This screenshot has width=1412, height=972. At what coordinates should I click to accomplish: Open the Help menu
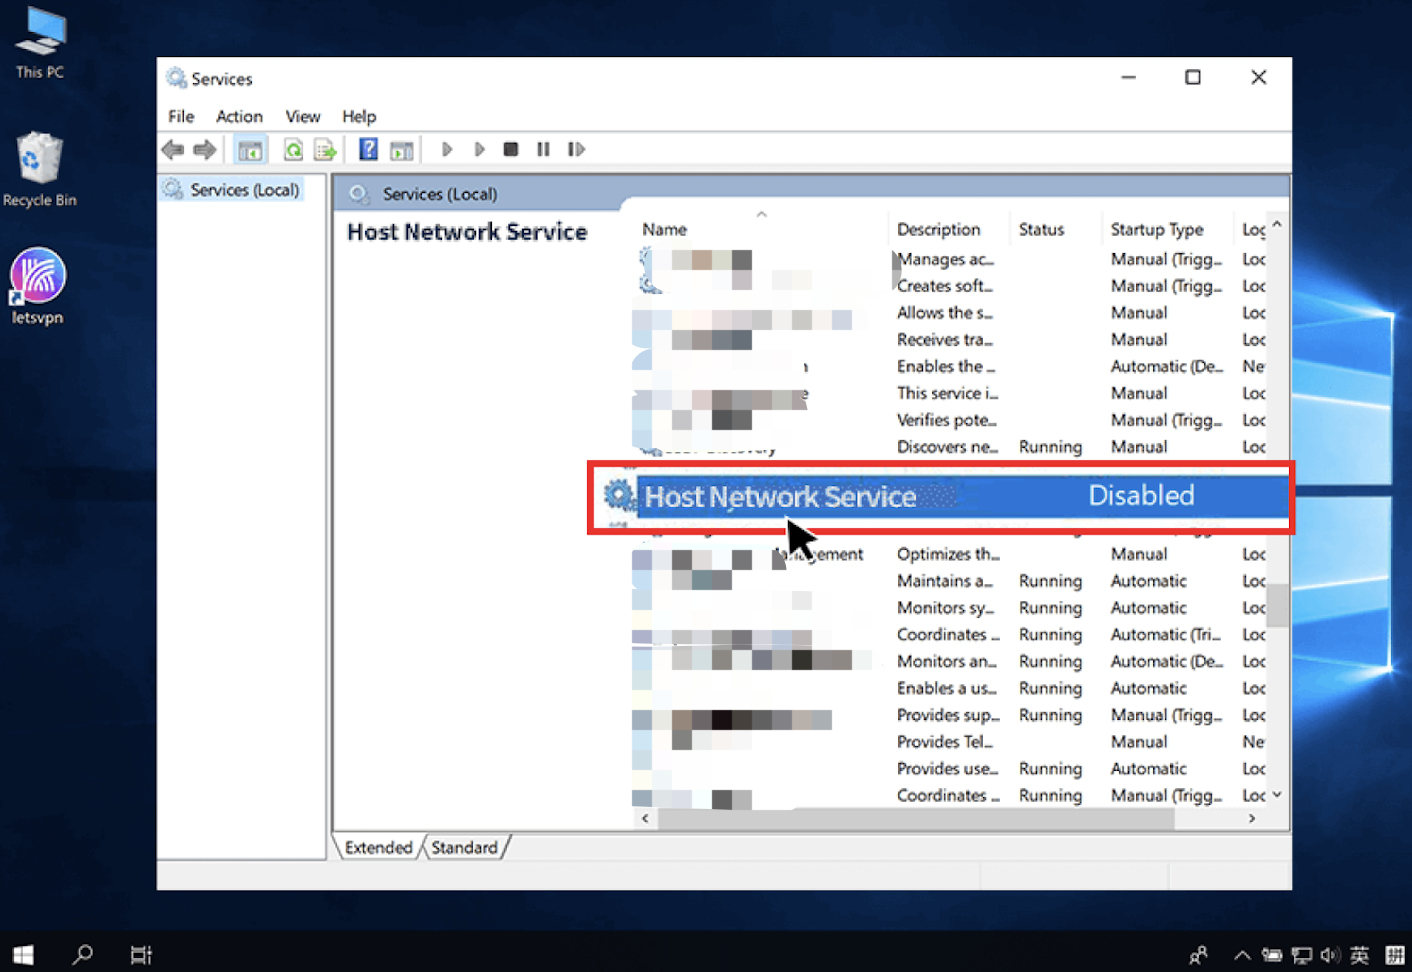point(359,116)
